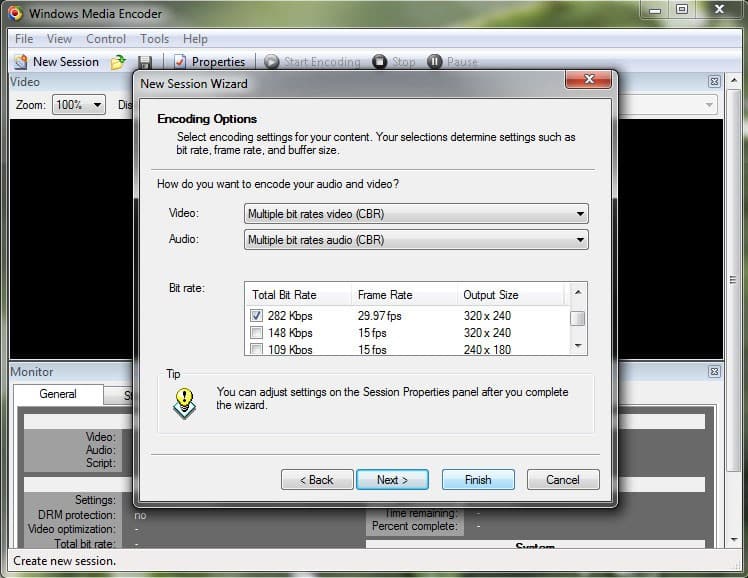The width and height of the screenshot is (748, 578).
Task: Click the Finish button in the wizard
Action: click(x=478, y=479)
